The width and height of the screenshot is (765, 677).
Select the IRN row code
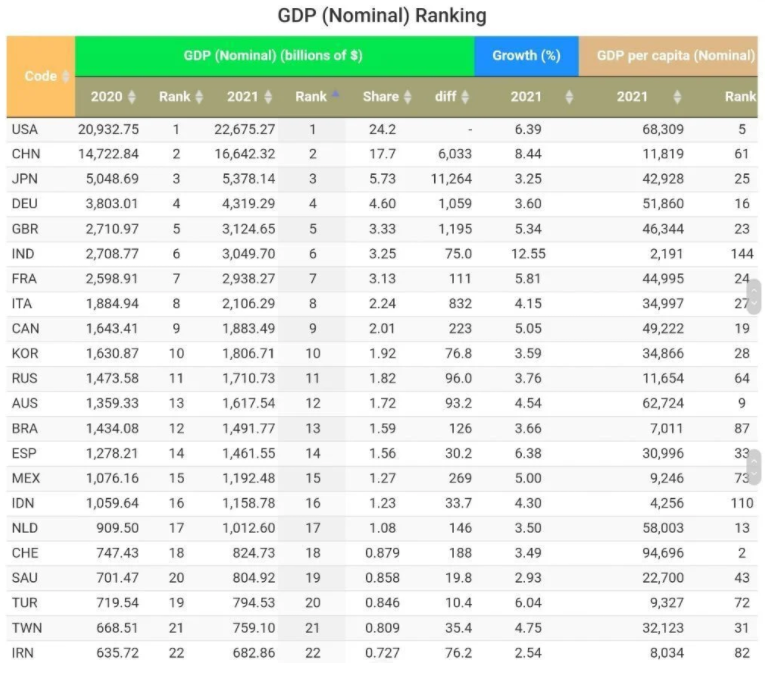(x=22, y=653)
